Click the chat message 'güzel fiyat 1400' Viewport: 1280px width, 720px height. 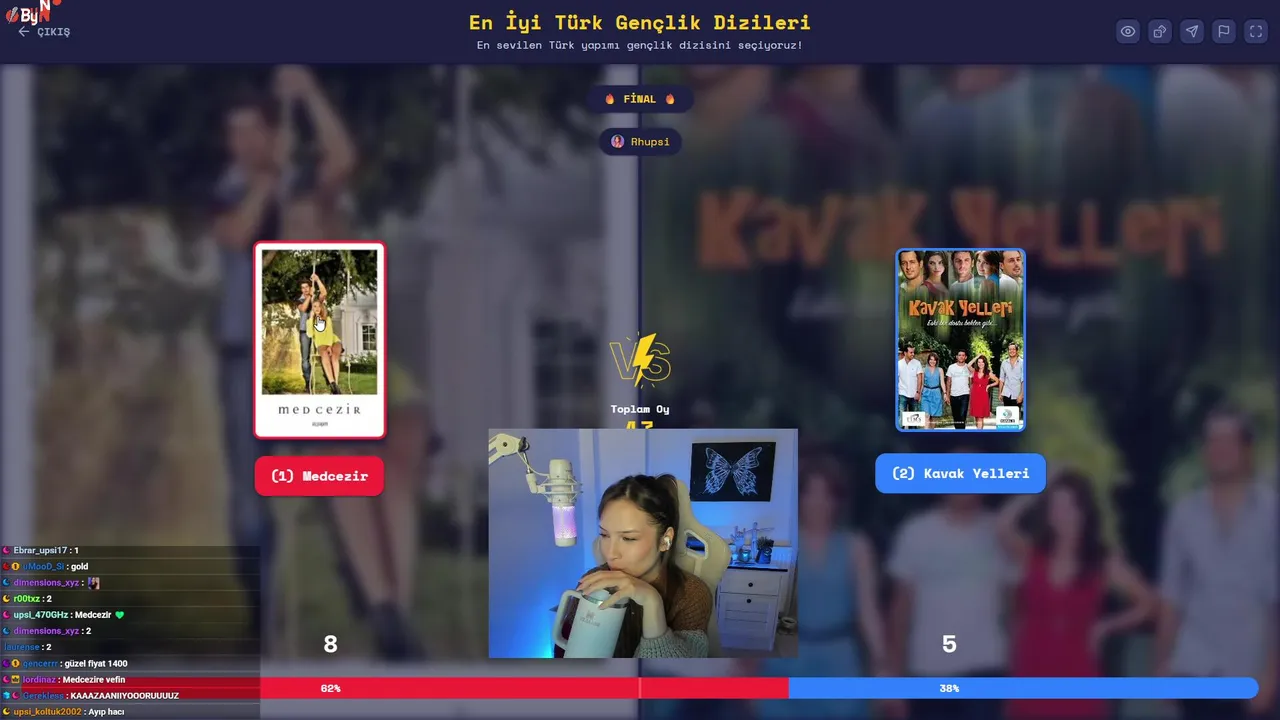point(94,663)
